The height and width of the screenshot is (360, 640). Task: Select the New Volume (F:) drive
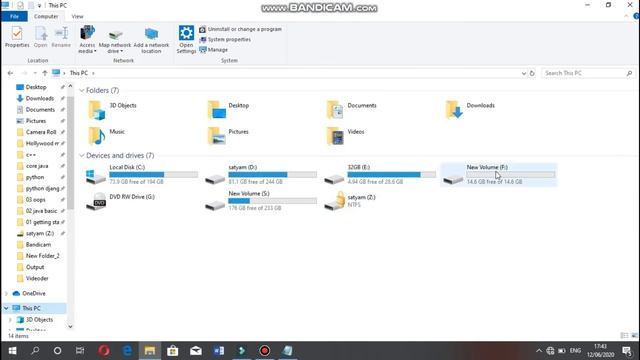498,174
